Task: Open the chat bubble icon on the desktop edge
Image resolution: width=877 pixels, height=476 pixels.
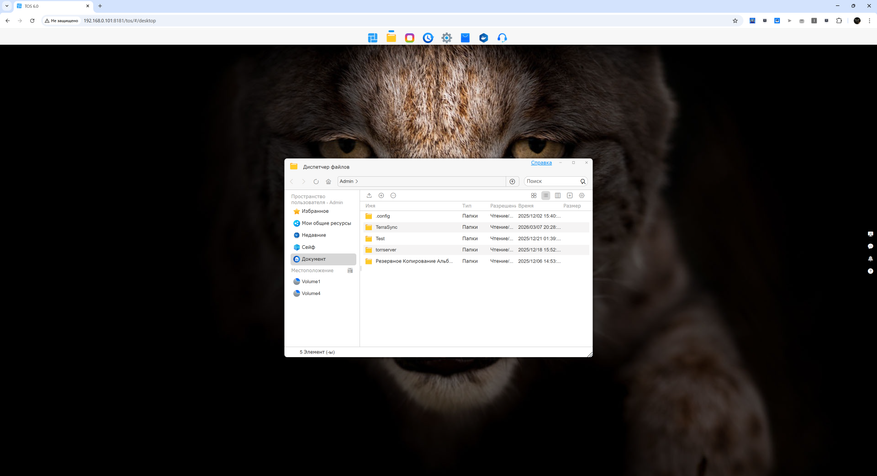Action: [870, 247]
